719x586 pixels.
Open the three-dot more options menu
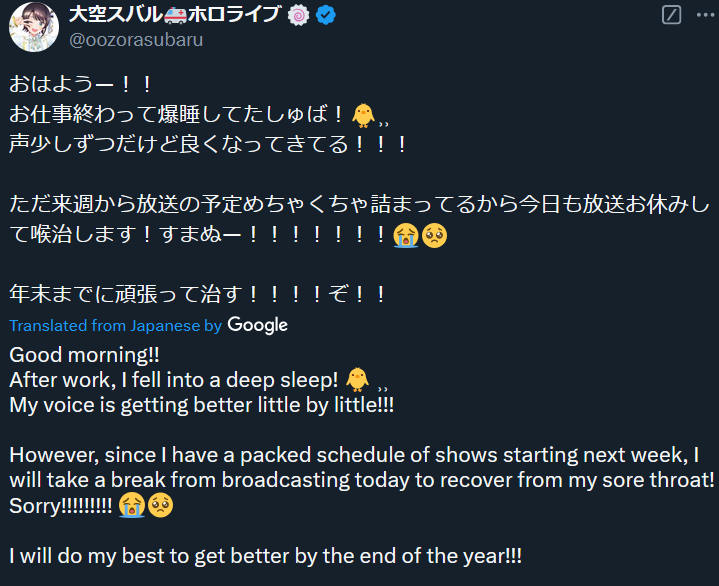(x=705, y=15)
